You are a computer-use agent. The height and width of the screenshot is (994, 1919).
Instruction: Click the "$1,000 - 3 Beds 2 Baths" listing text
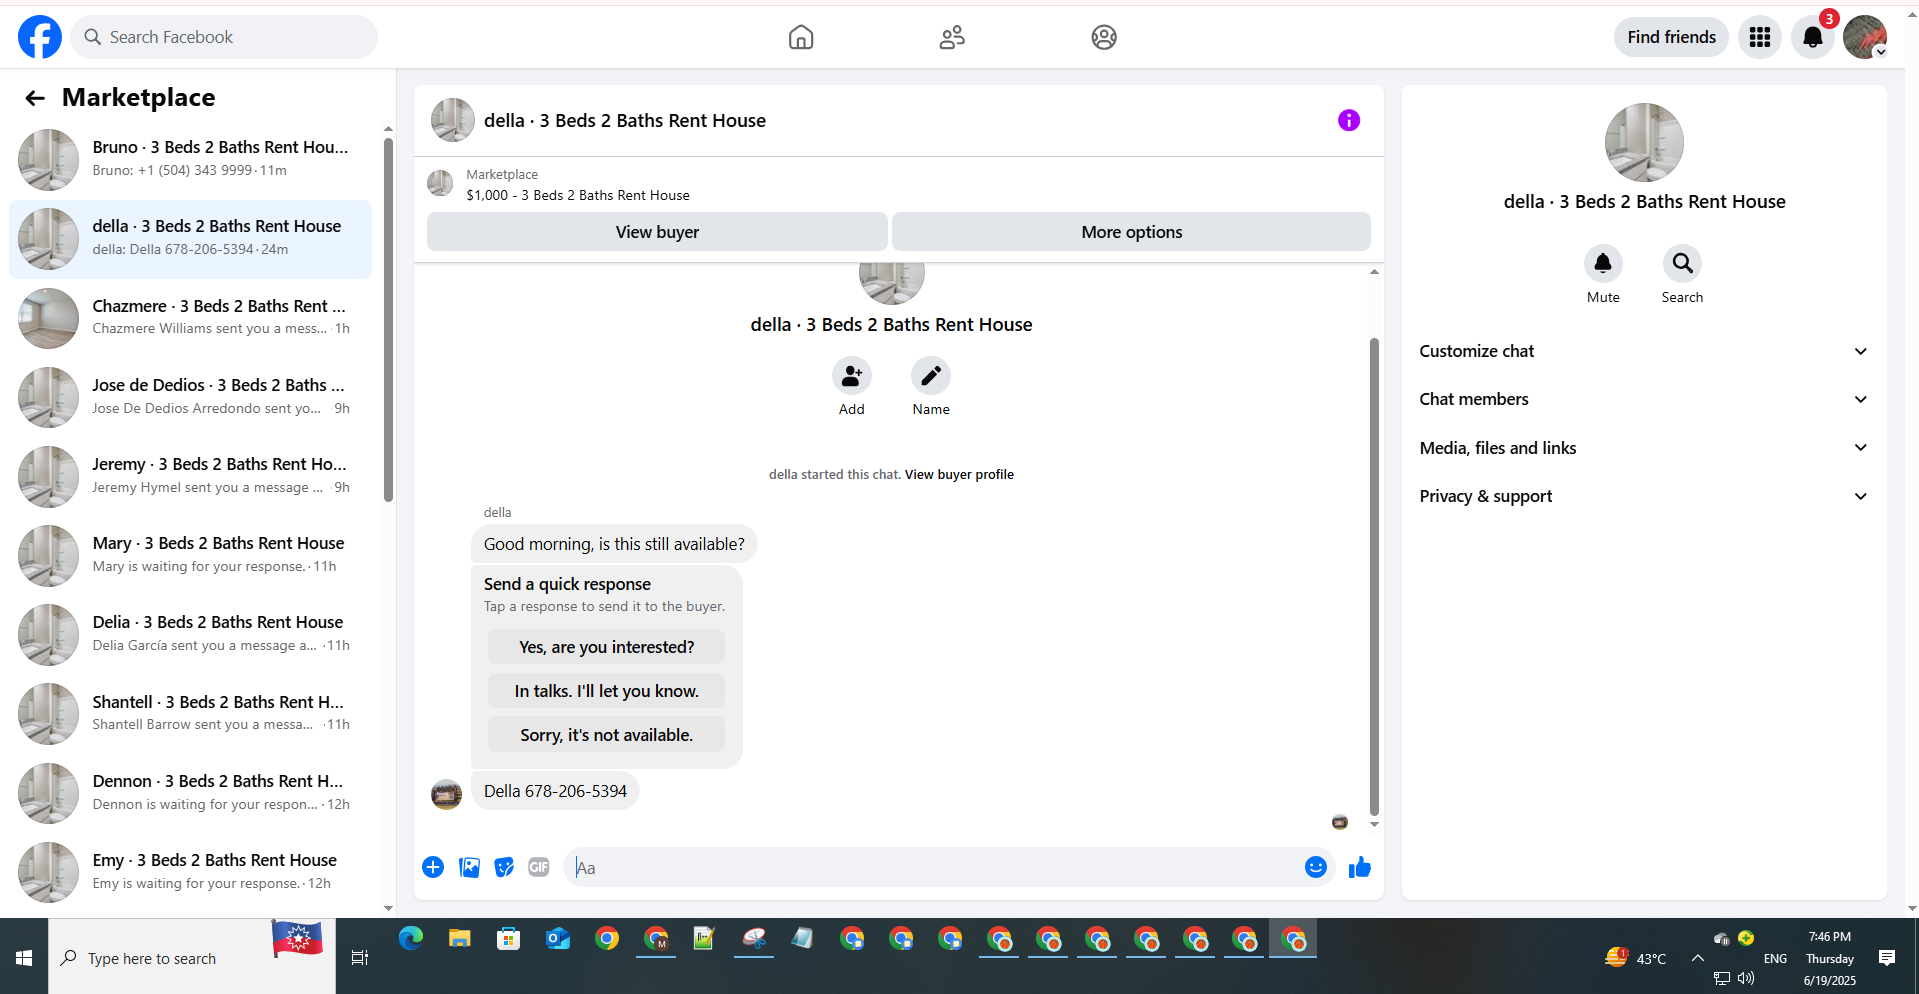pyautogui.click(x=578, y=196)
